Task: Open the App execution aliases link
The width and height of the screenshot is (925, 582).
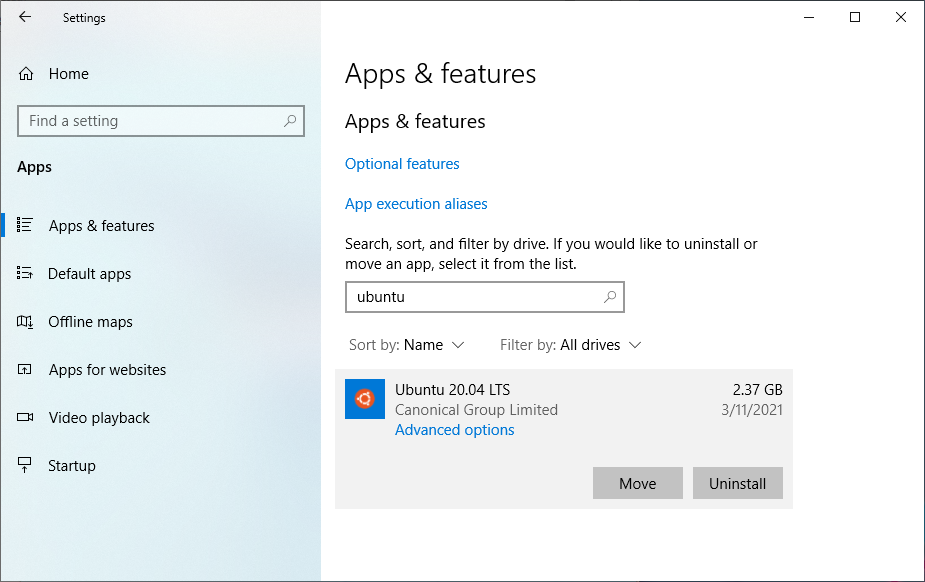Action: pyautogui.click(x=416, y=204)
